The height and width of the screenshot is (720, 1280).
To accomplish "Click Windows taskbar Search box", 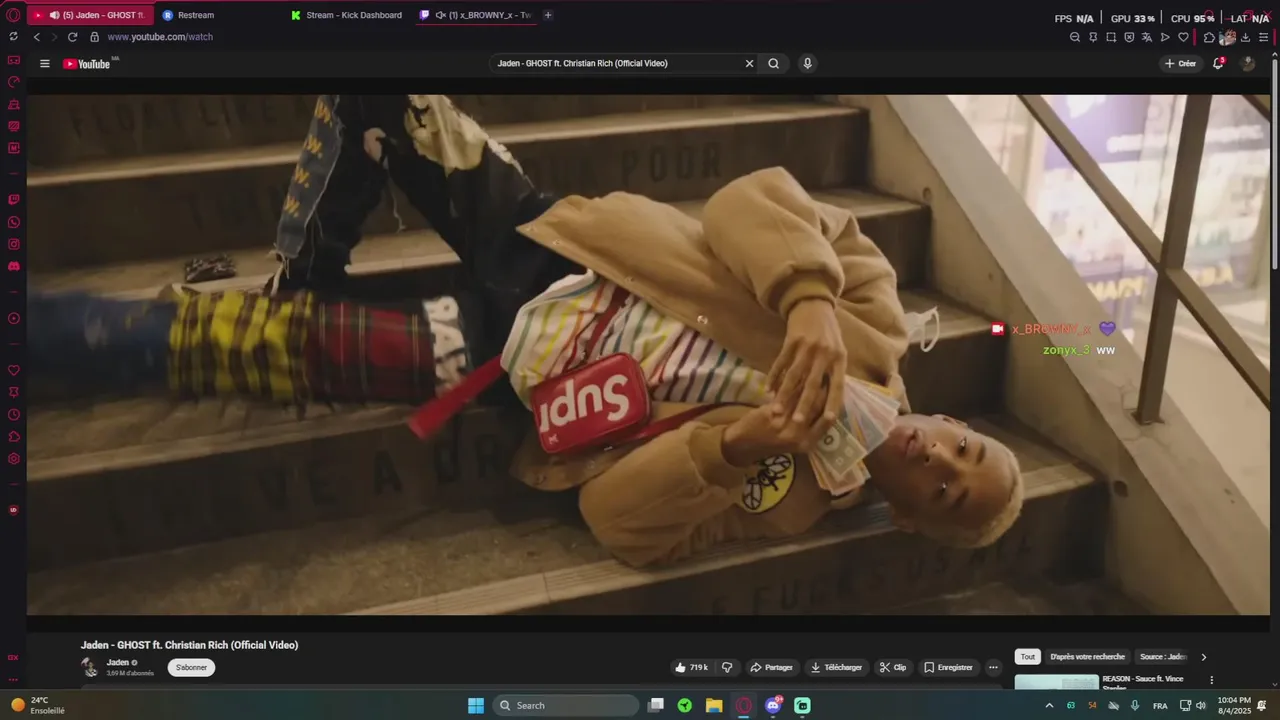I will coord(566,705).
